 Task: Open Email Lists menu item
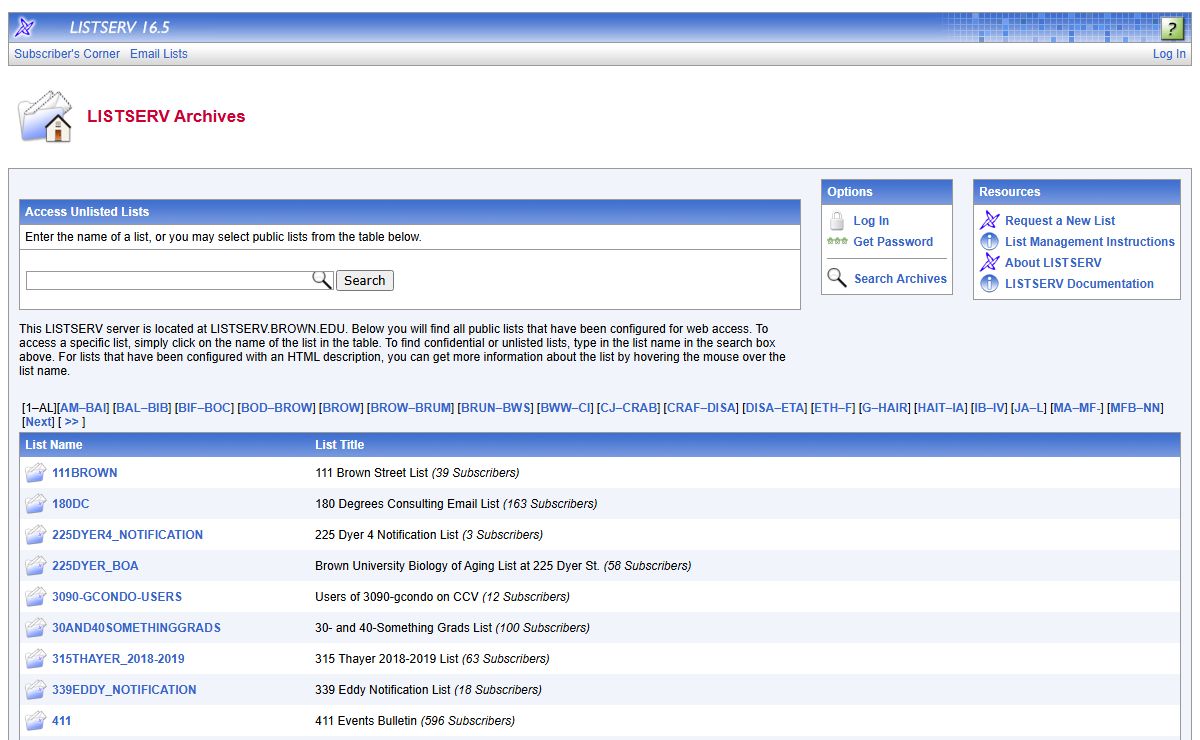coord(159,54)
